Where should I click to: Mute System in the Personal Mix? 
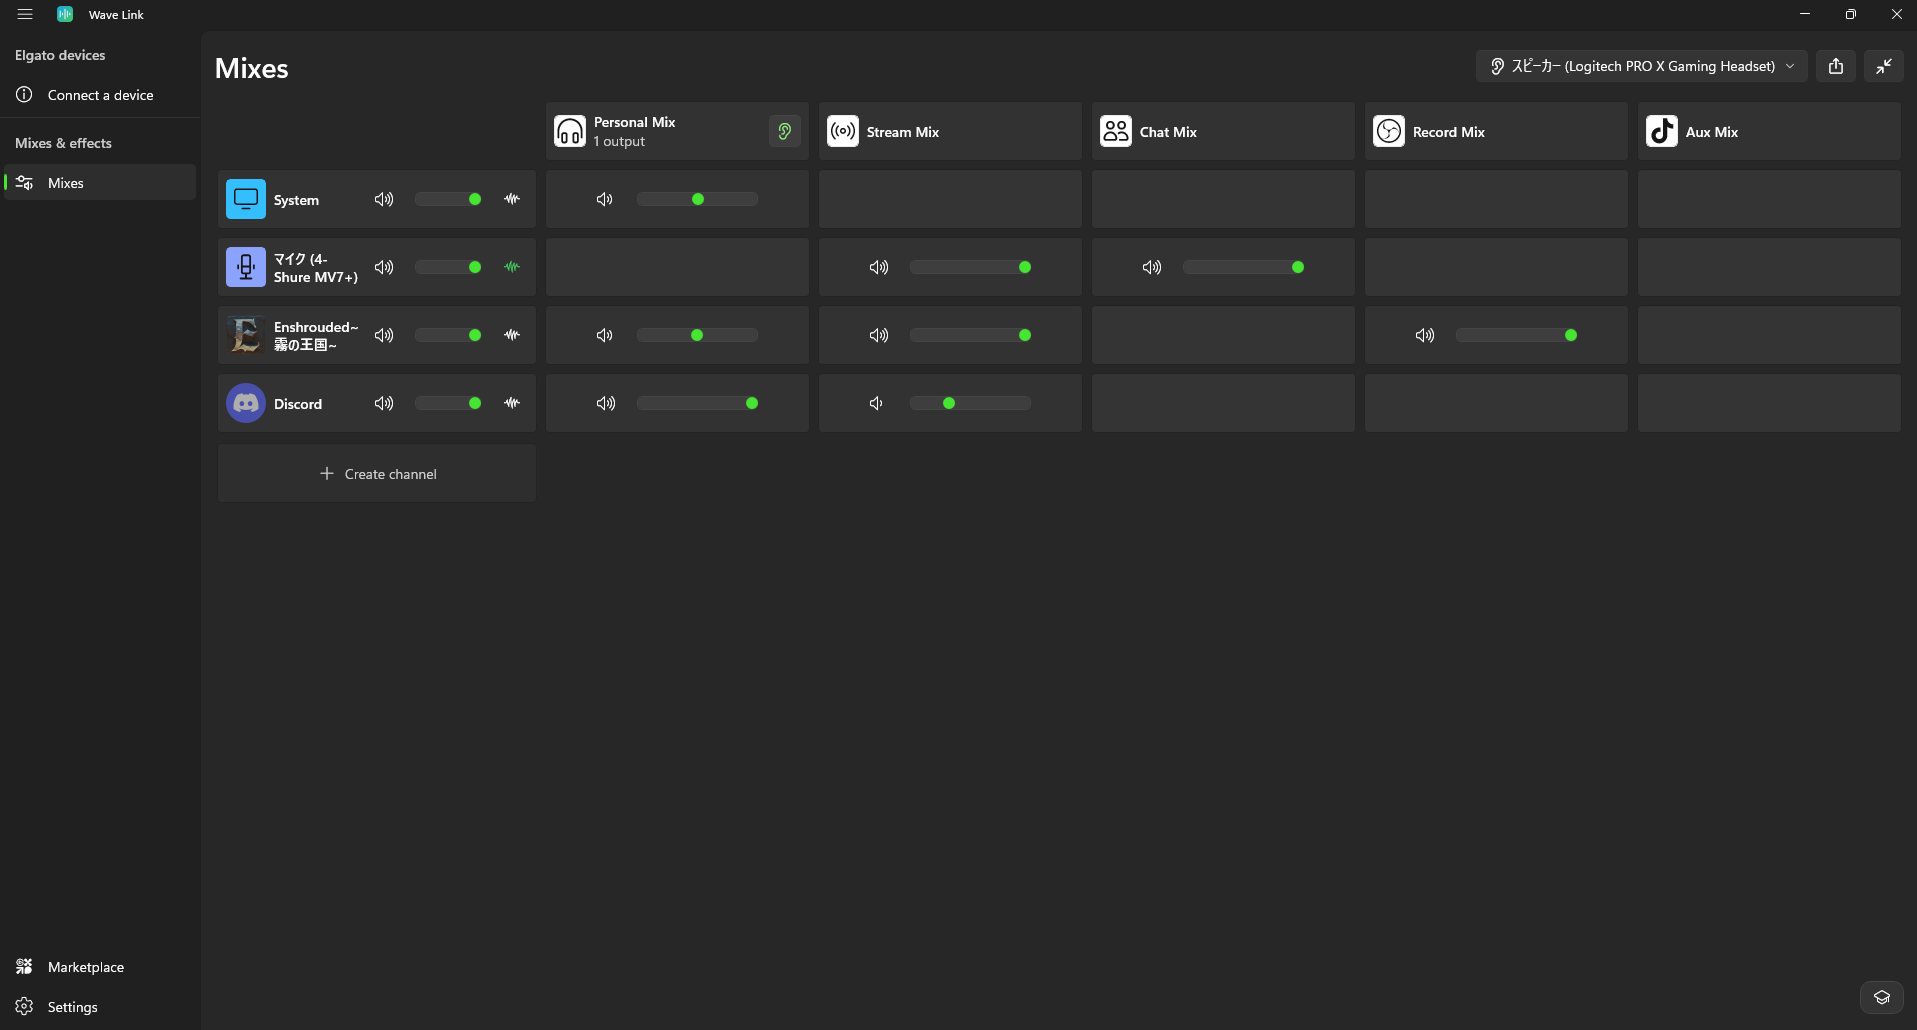[x=605, y=199]
